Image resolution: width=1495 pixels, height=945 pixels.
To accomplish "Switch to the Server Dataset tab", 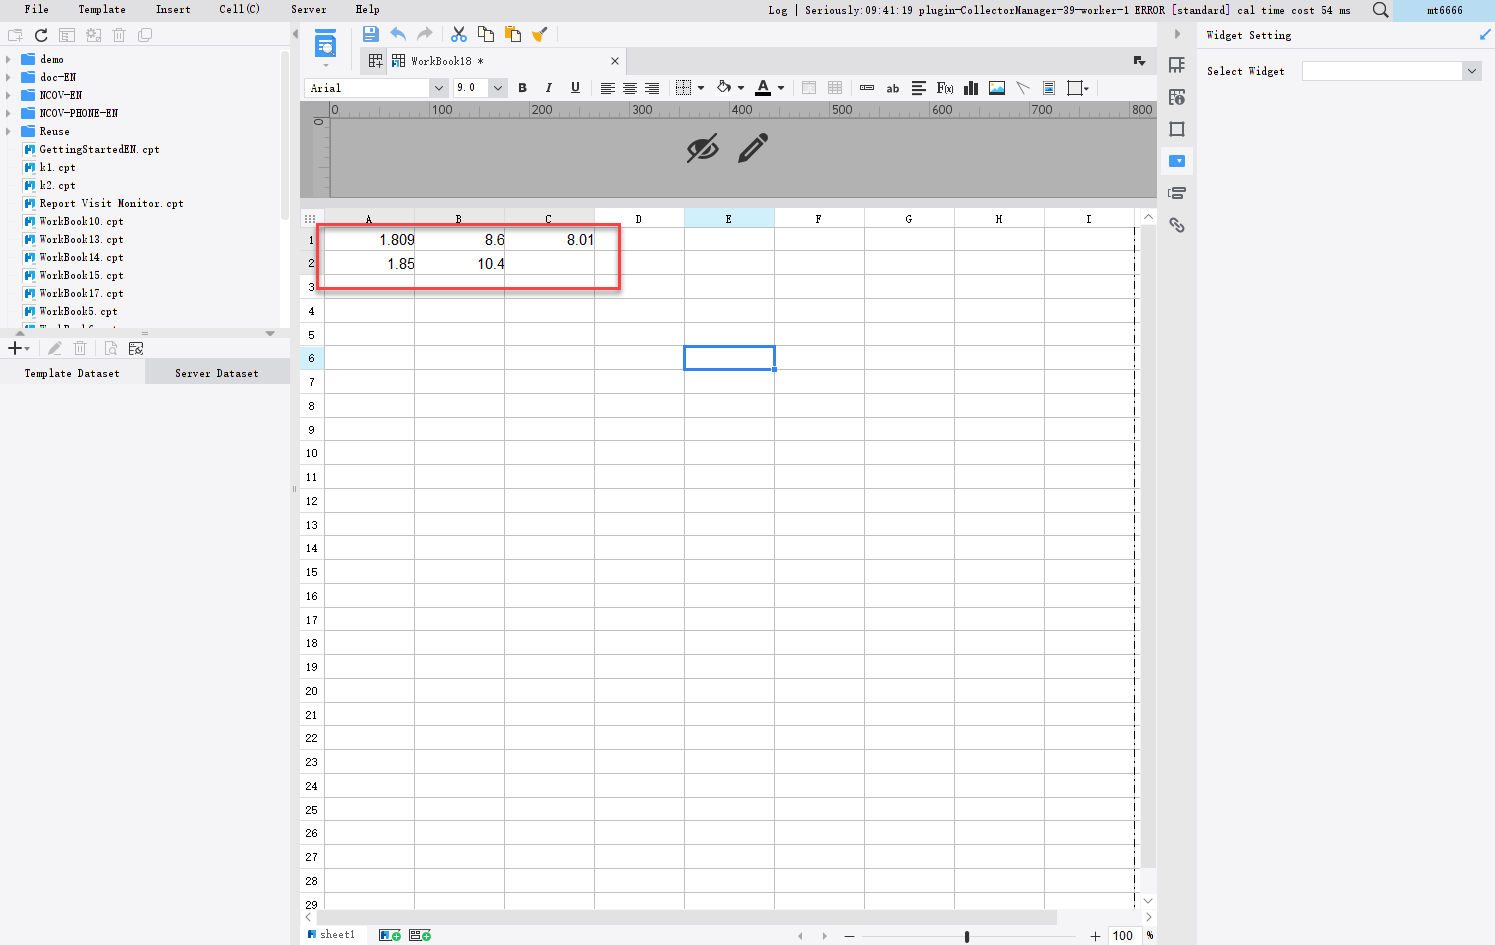I will pos(216,372).
